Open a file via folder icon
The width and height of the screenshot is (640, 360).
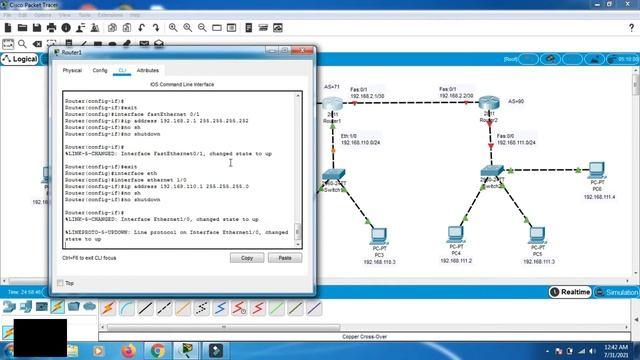(x=22, y=28)
